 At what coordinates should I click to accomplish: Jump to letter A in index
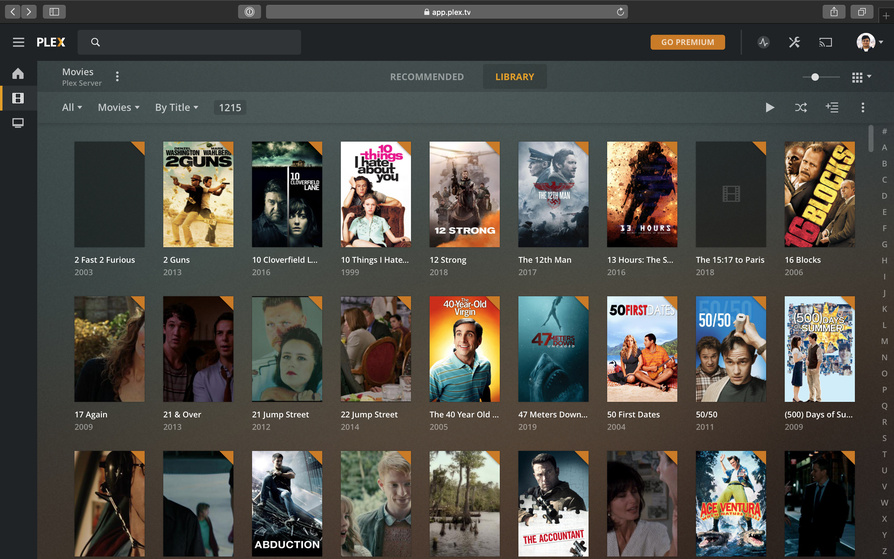pyautogui.click(x=884, y=147)
